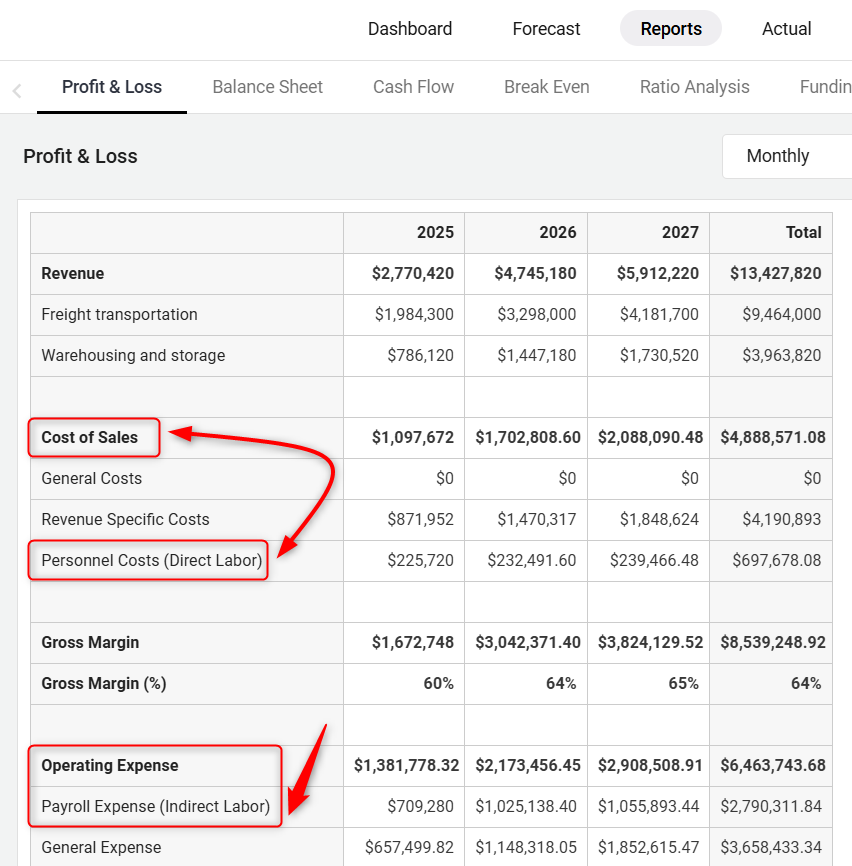The image size is (852, 866).
Task: Click the Total column header
Action: tap(804, 232)
